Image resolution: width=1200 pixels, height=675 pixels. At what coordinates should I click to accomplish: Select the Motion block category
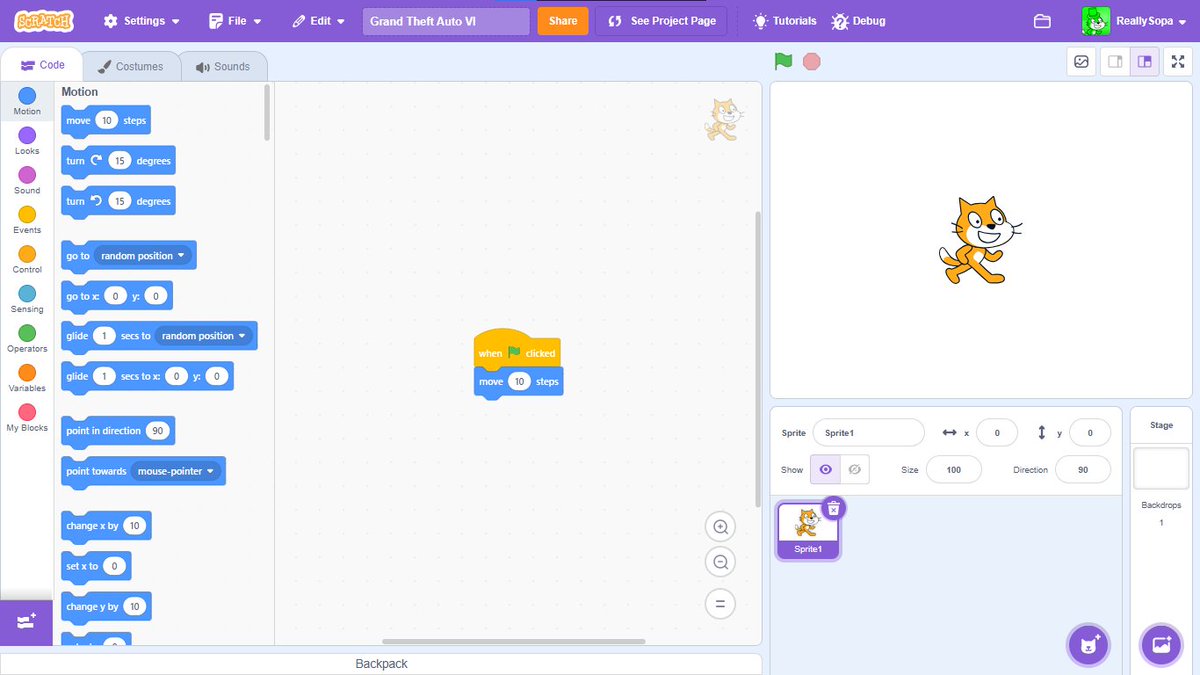pos(27,101)
